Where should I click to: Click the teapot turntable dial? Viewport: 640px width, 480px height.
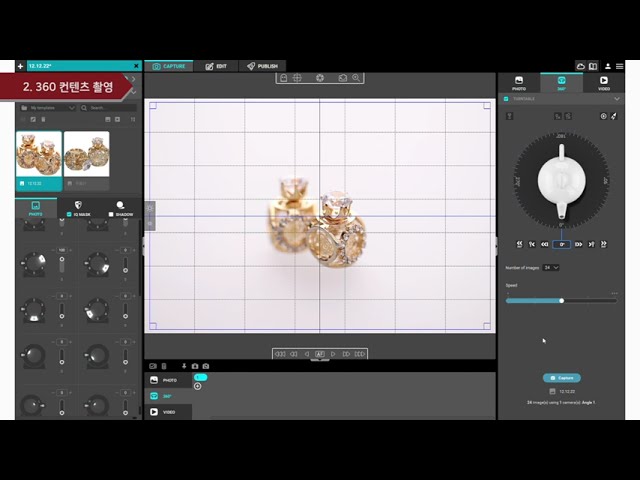[x=562, y=180]
